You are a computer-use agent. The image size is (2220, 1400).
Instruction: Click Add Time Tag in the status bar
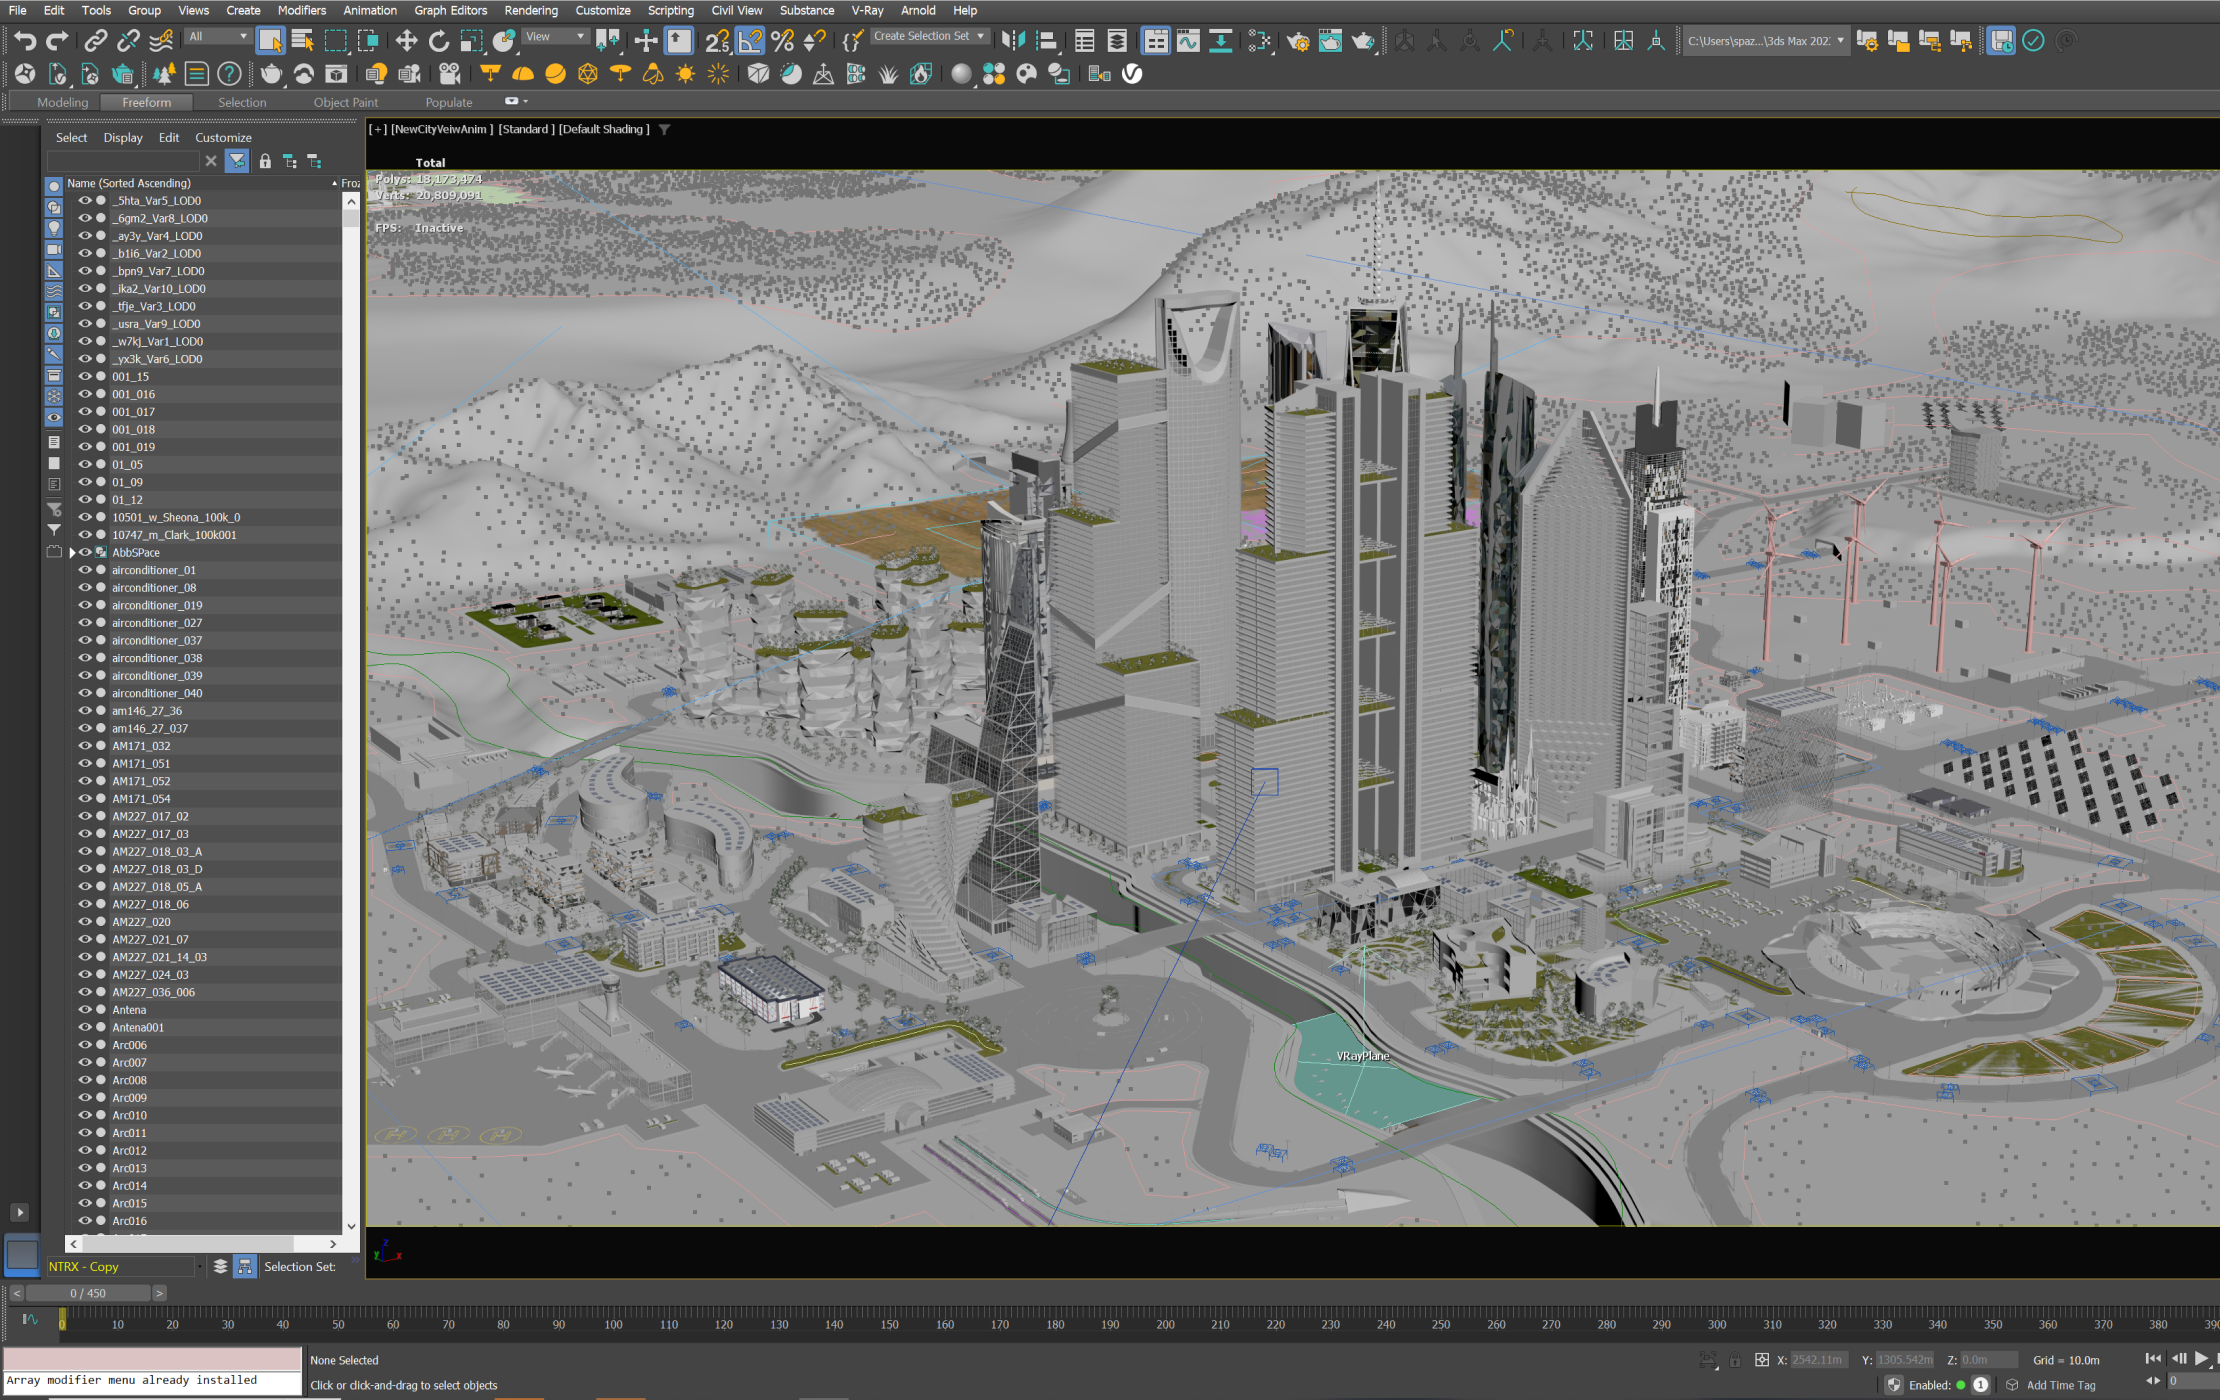(2062, 1384)
